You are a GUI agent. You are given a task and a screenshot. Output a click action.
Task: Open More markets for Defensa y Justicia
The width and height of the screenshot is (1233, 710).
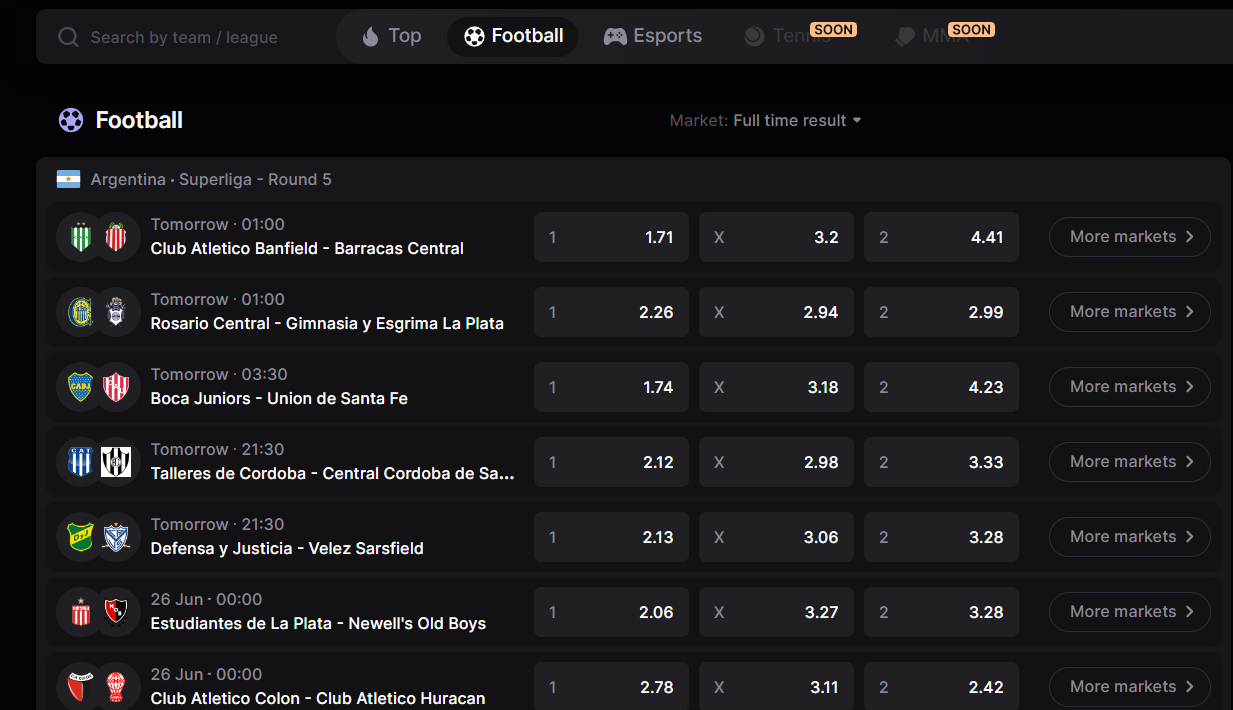[1130, 537]
